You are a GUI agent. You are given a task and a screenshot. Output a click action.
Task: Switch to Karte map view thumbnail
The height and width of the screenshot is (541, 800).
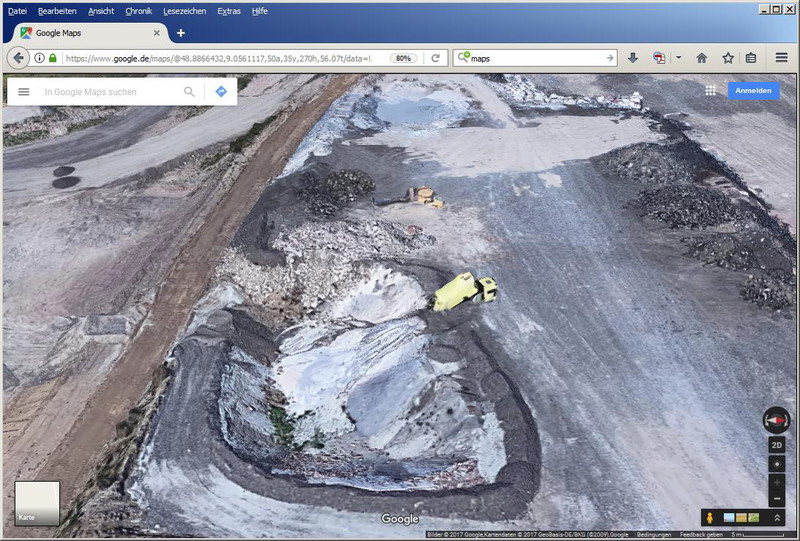click(x=37, y=503)
